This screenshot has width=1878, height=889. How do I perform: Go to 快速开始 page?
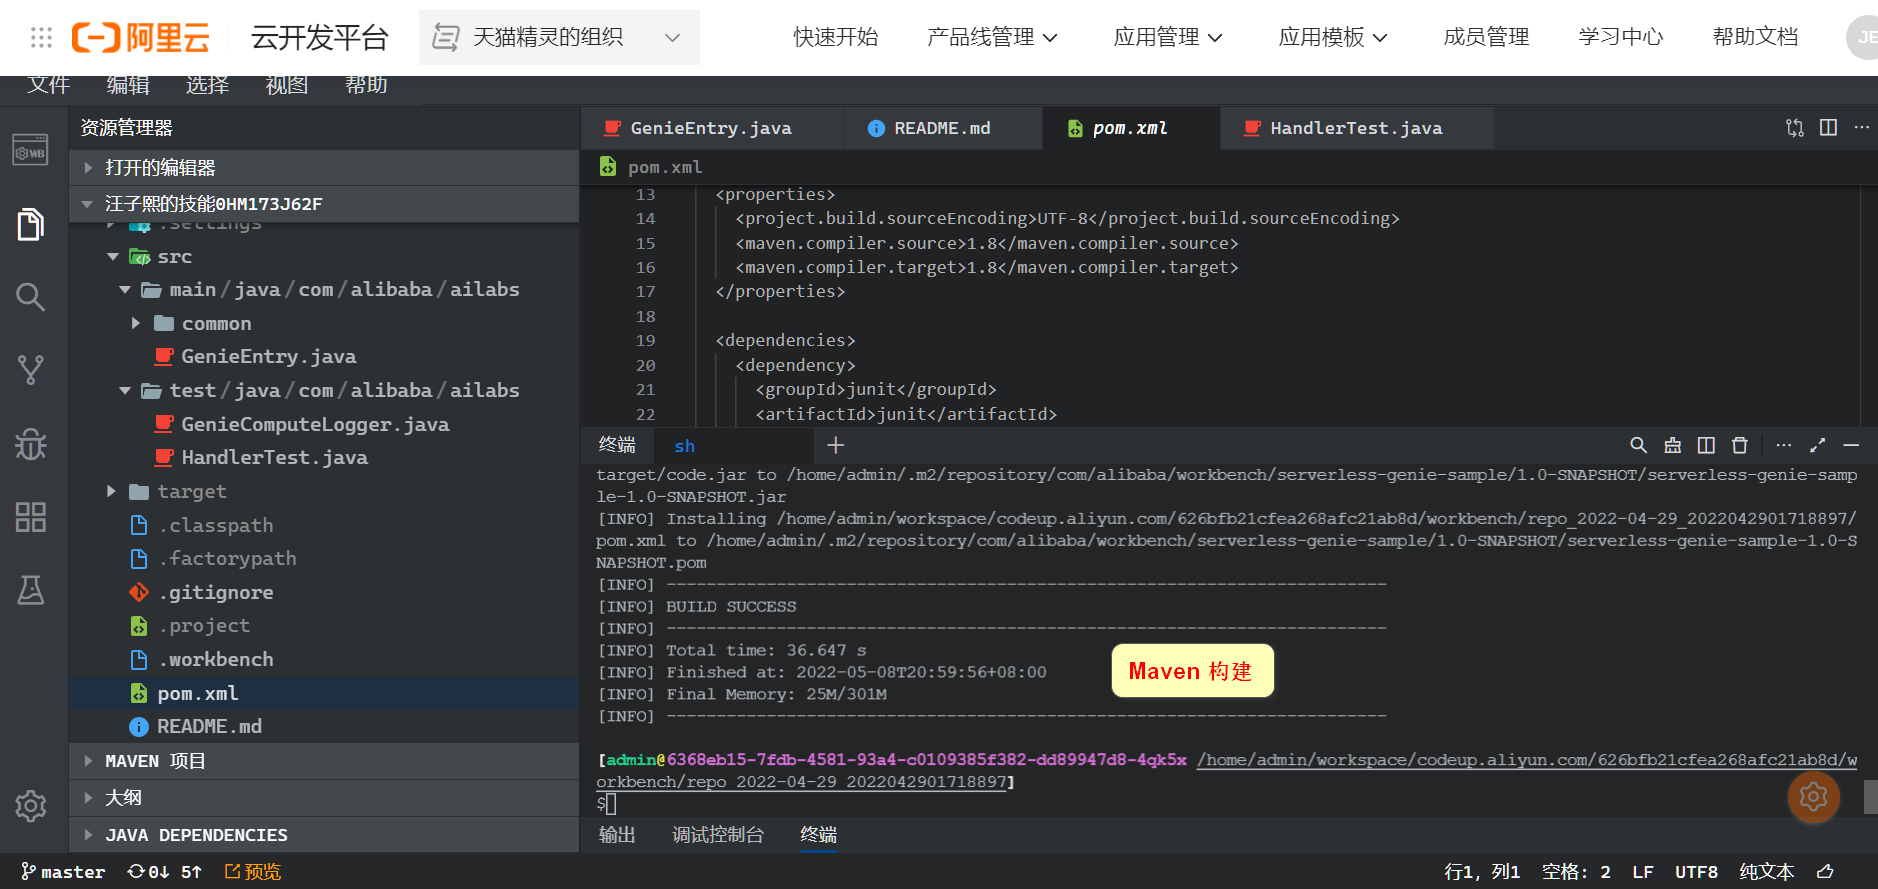(836, 38)
